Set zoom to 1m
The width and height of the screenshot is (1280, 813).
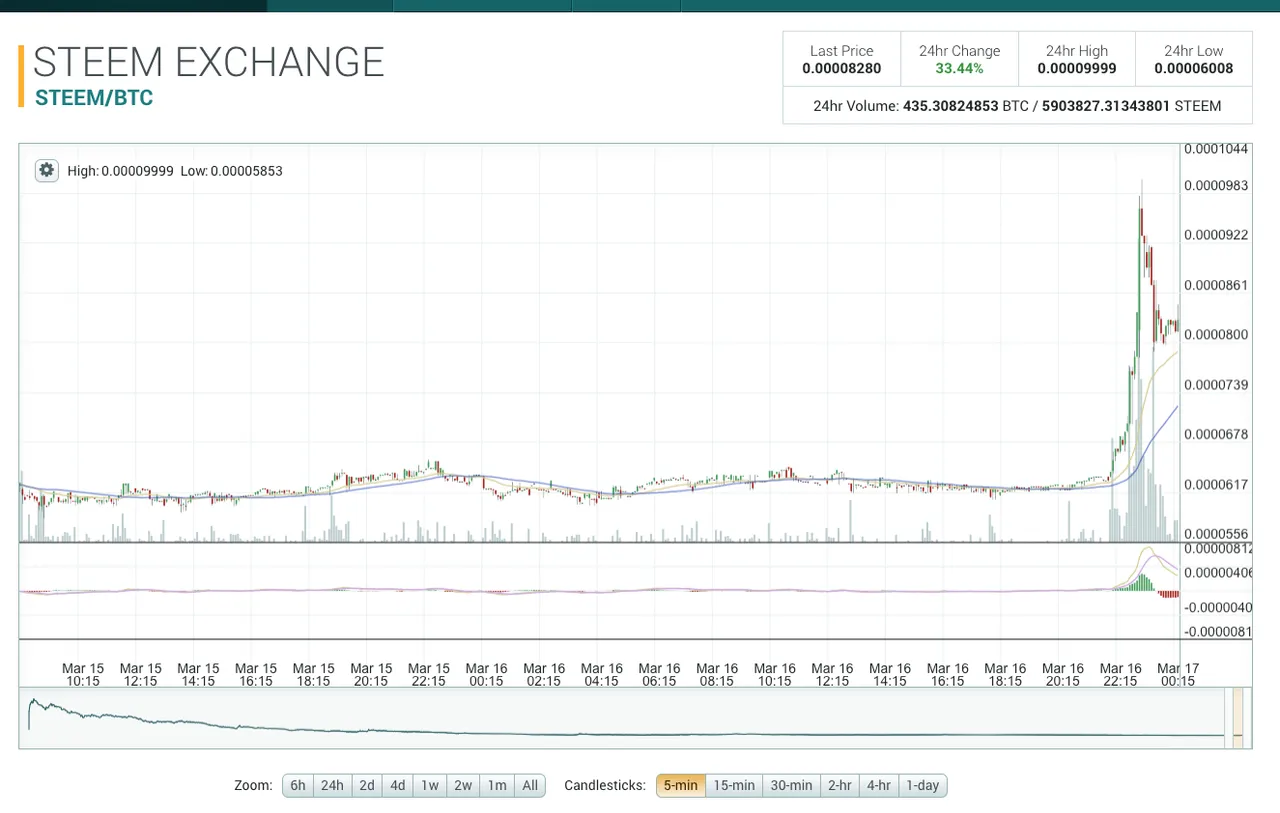coord(497,785)
